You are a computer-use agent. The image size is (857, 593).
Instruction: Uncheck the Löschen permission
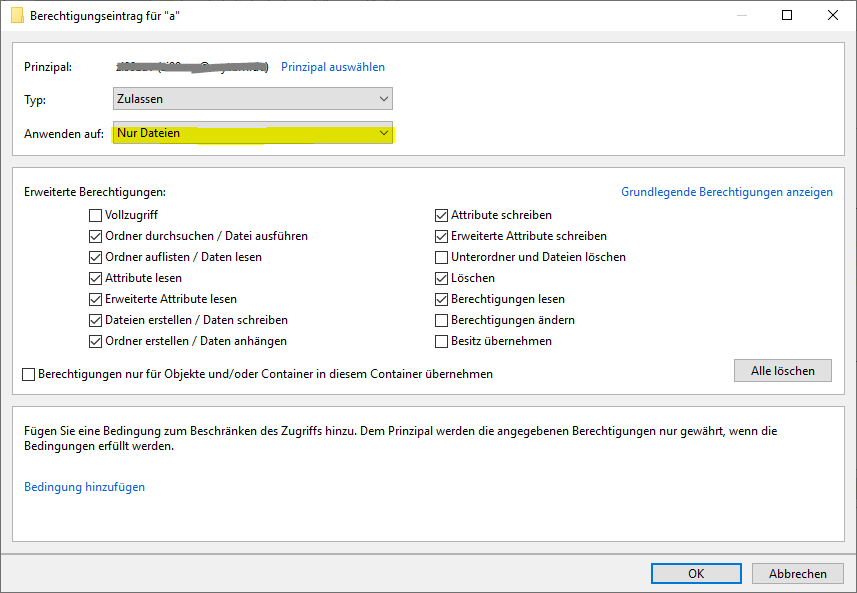441,278
